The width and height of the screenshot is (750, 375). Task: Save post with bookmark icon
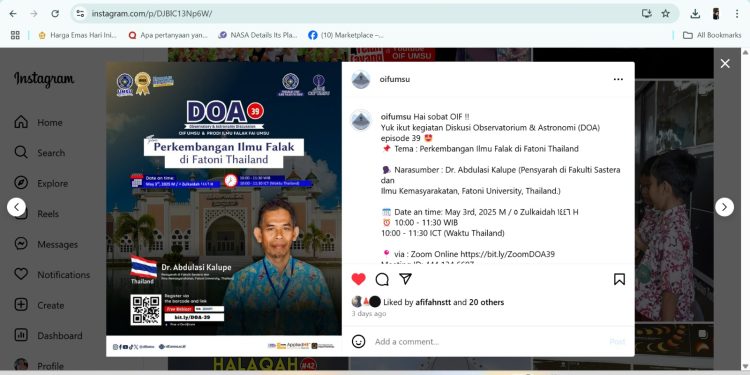[x=619, y=279]
